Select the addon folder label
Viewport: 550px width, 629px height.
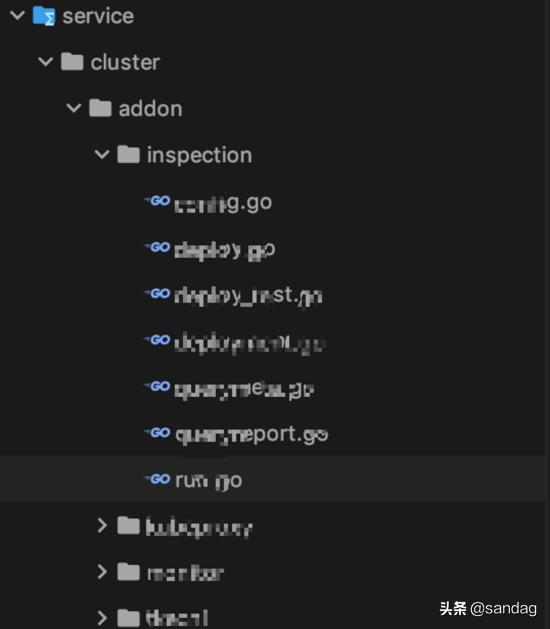point(150,109)
